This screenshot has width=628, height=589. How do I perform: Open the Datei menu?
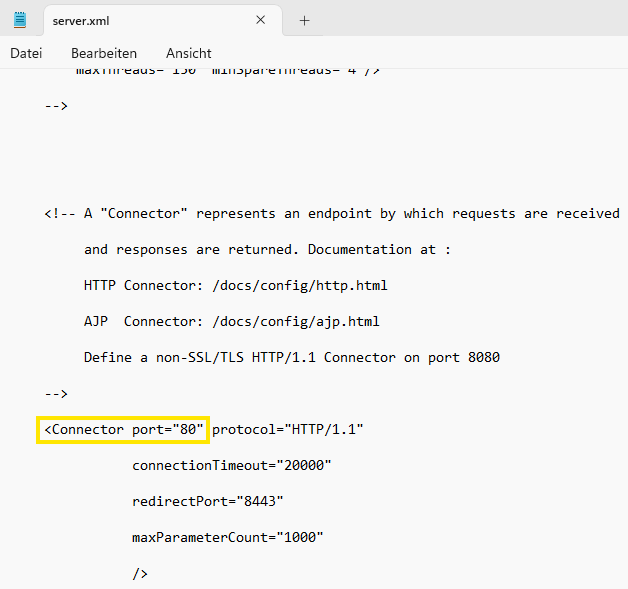26,53
